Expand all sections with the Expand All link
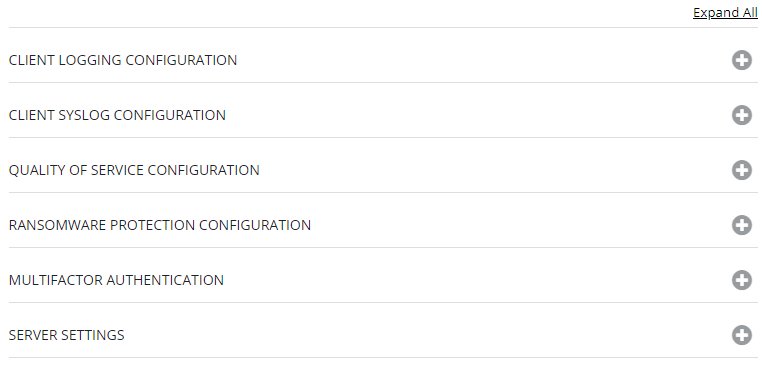Screen dimensions: 762x365 [x=725, y=13]
